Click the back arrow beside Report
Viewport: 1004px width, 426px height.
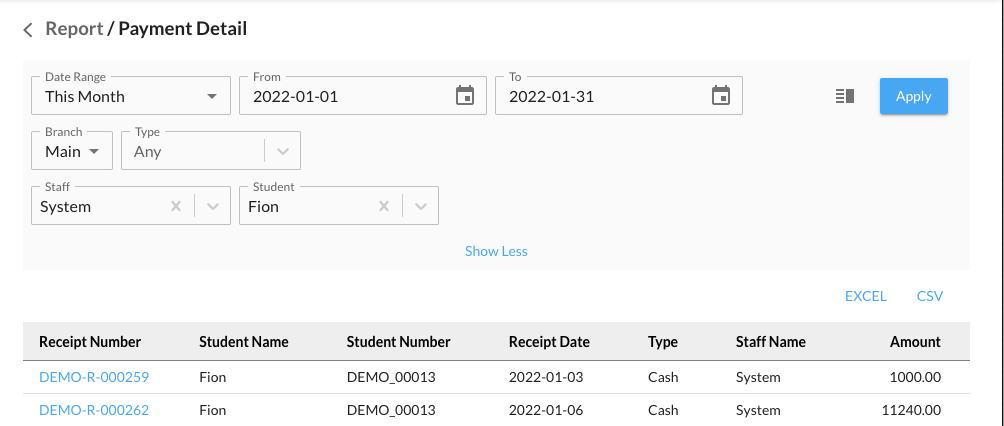[x=28, y=30]
